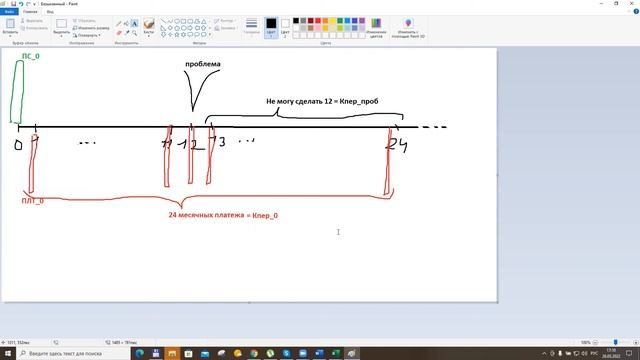Select the Fill with color bucket tool
This screenshot has width=640, height=360.
pyautogui.click(x=127, y=24)
